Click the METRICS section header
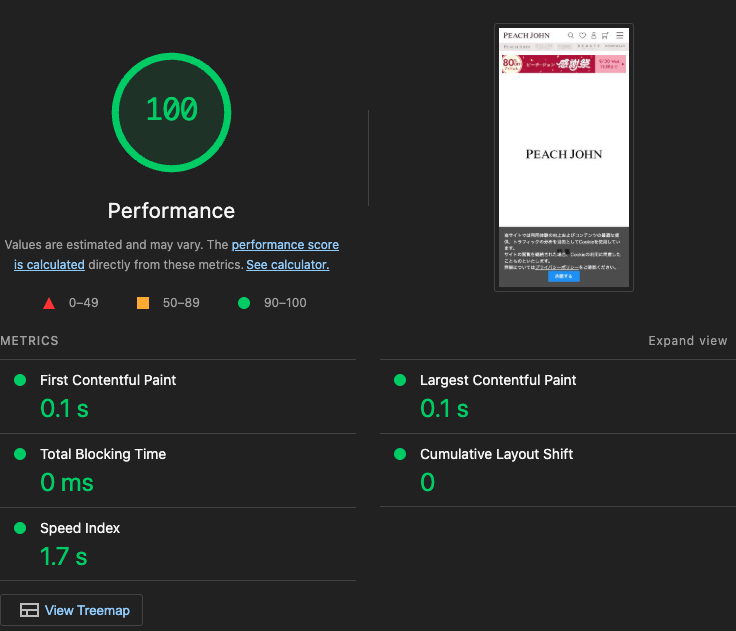The height and width of the screenshot is (631, 736). point(29,341)
